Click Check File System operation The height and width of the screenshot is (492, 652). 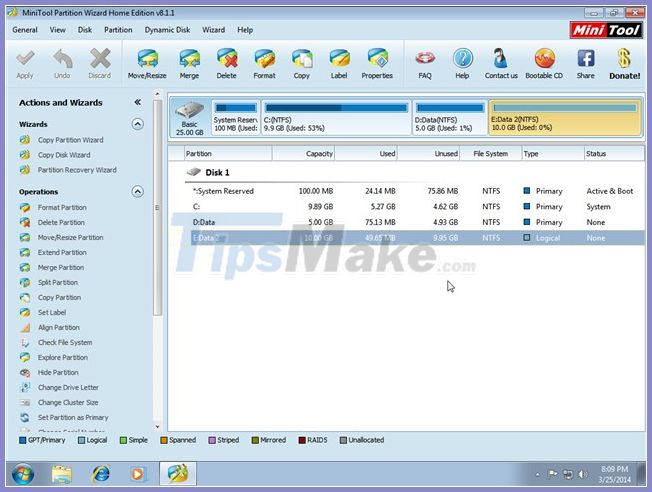pos(56,342)
